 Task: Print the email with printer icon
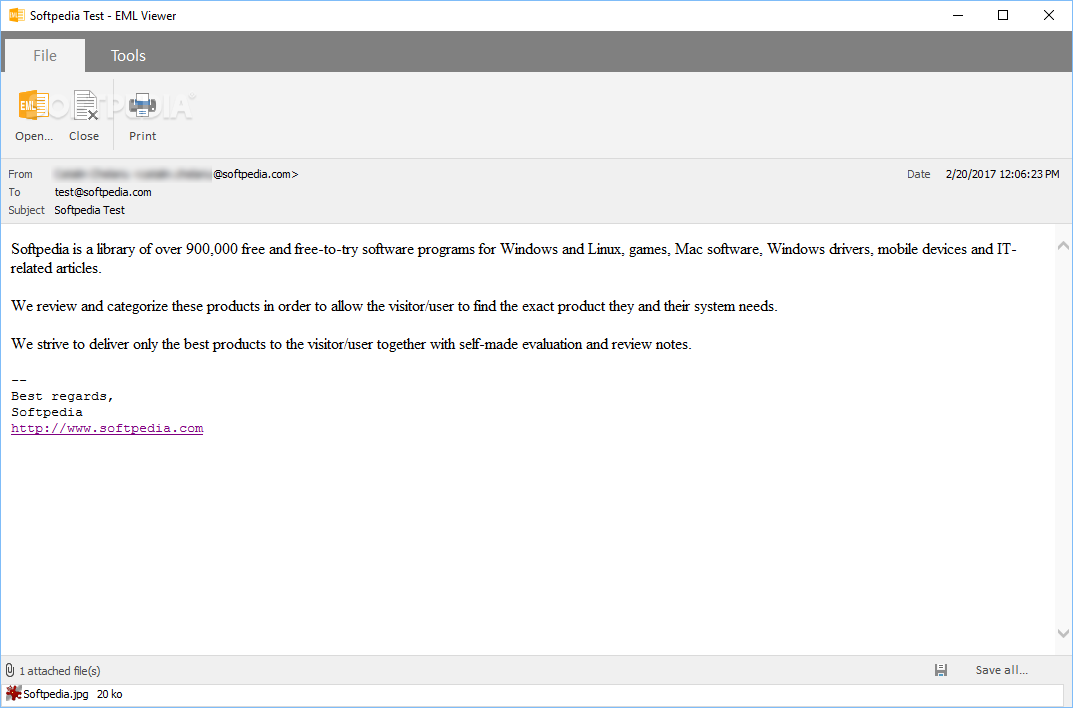click(x=142, y=105)
